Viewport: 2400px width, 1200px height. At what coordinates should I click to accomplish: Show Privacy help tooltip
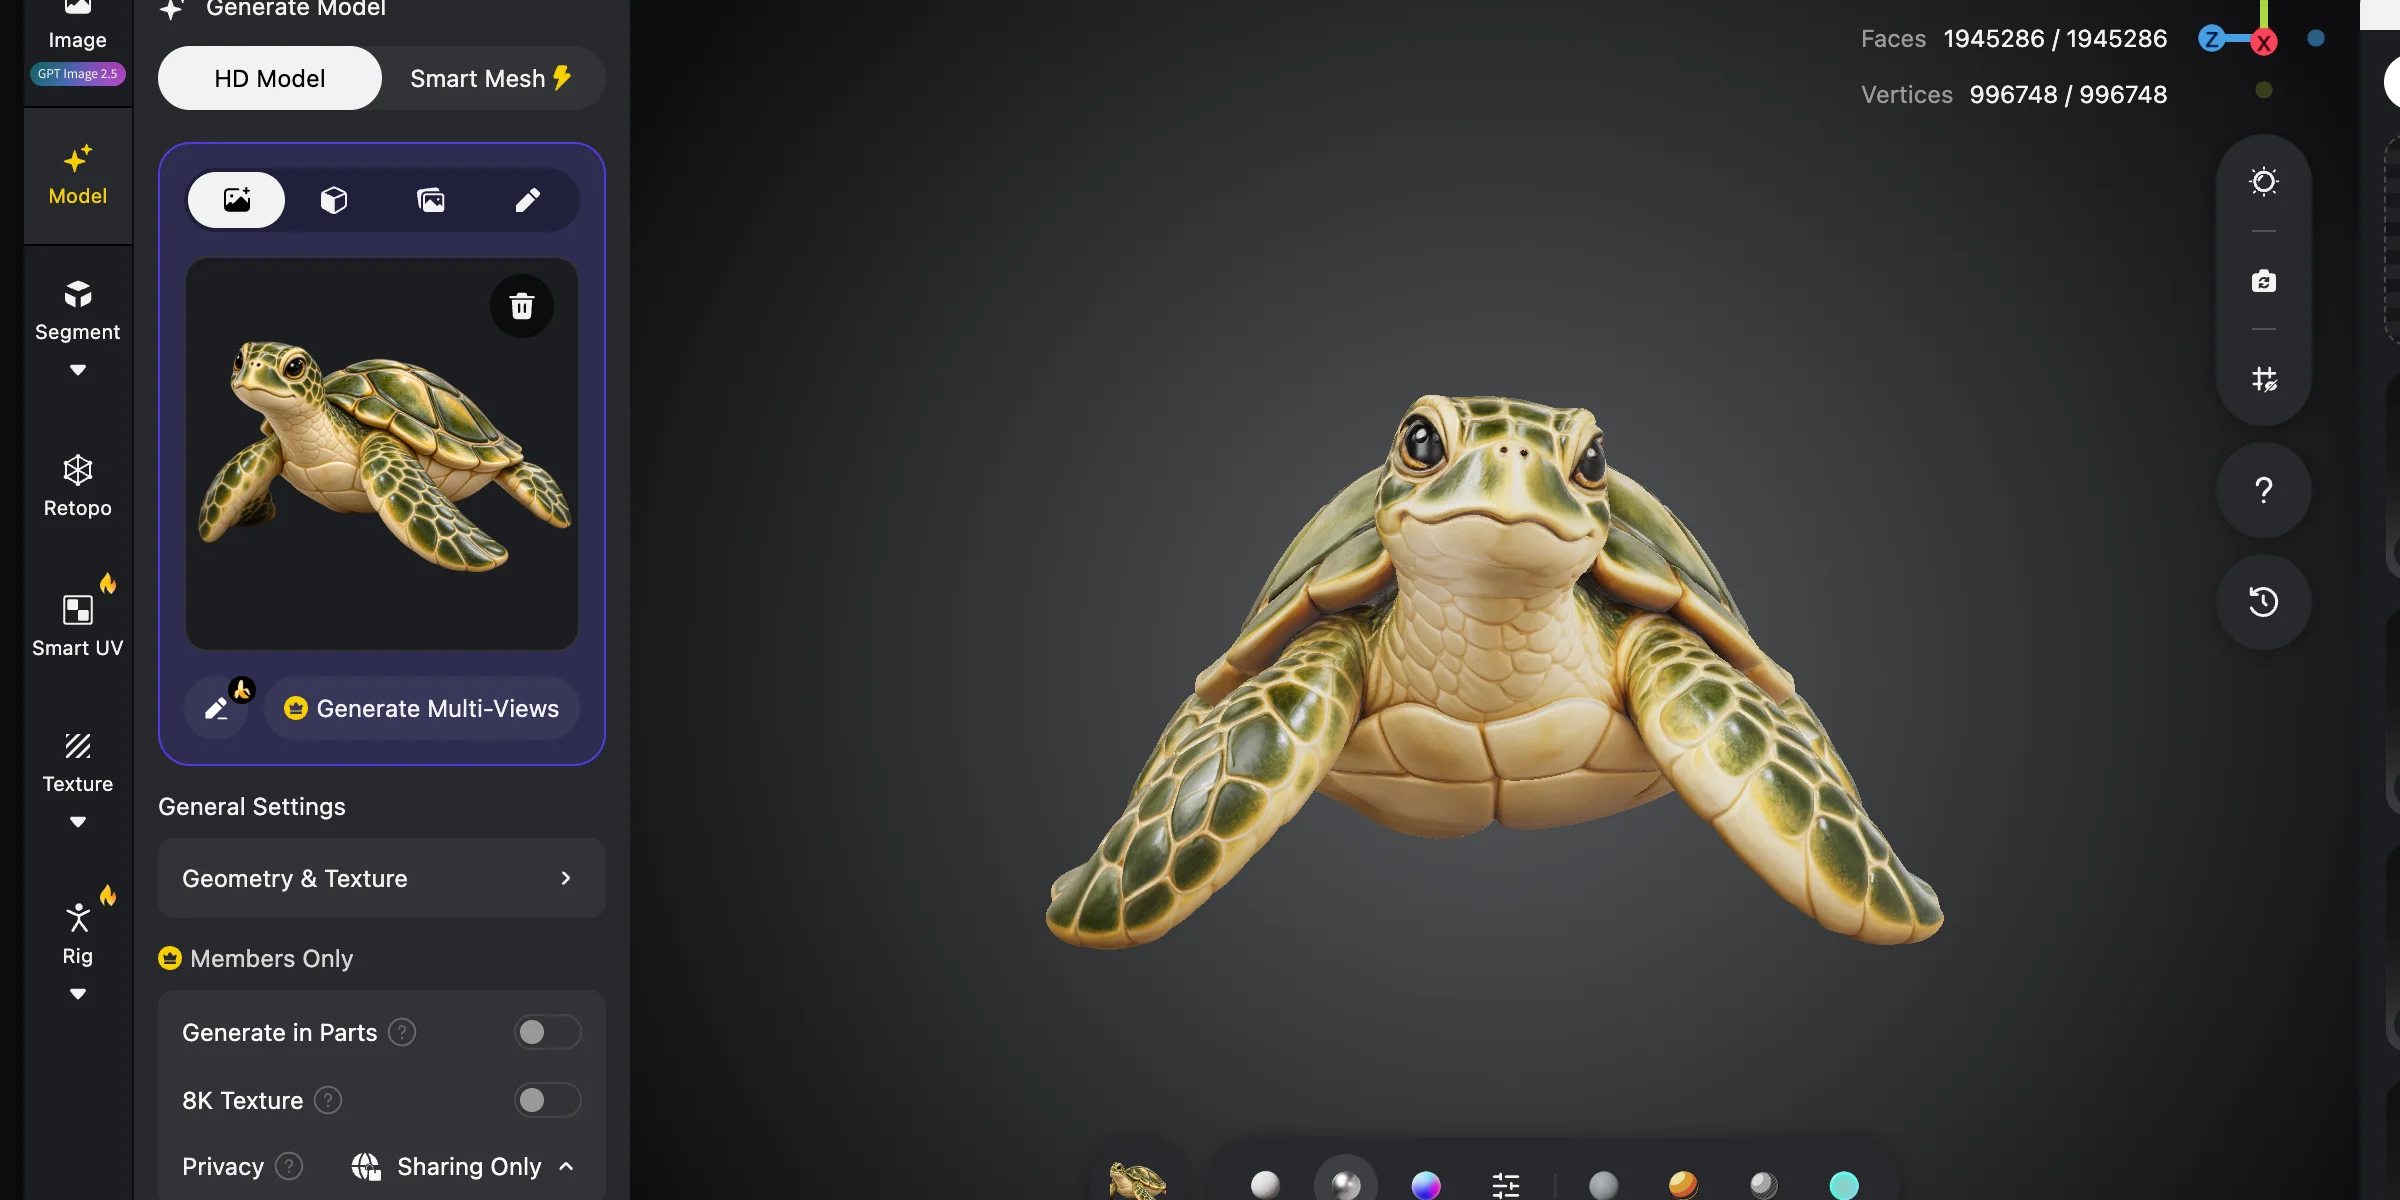point(289,1166)
